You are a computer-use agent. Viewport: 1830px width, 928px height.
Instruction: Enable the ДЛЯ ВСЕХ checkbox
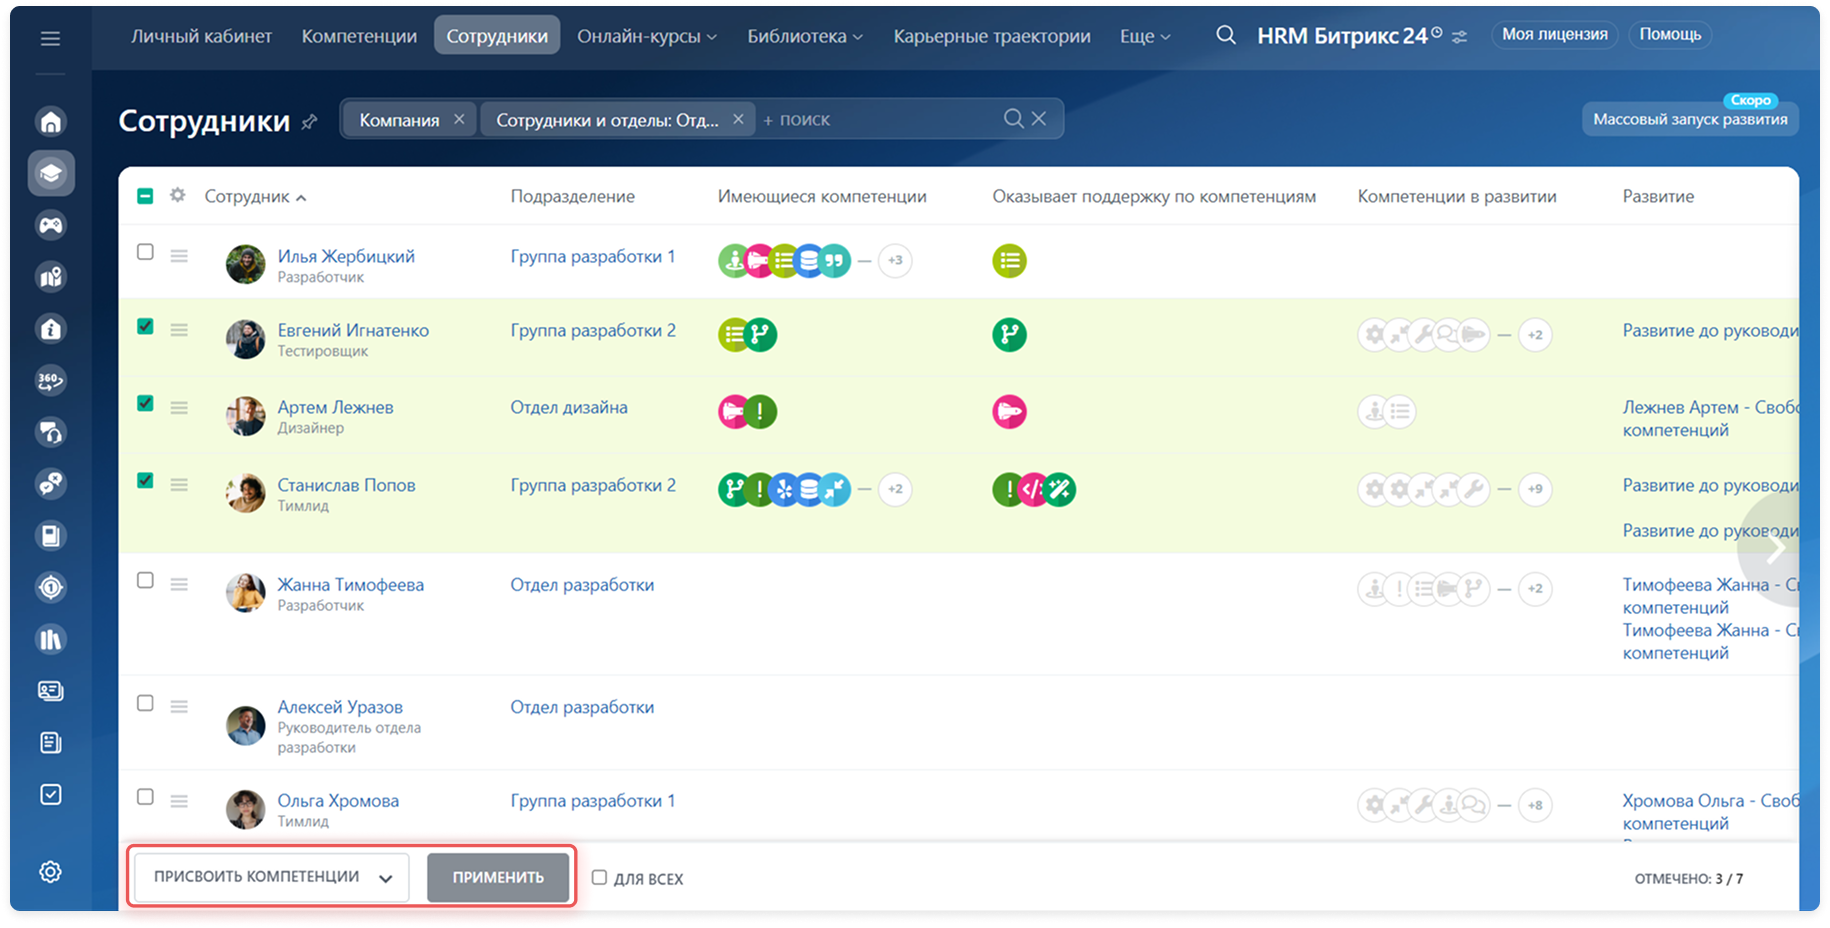pos(599,878)
